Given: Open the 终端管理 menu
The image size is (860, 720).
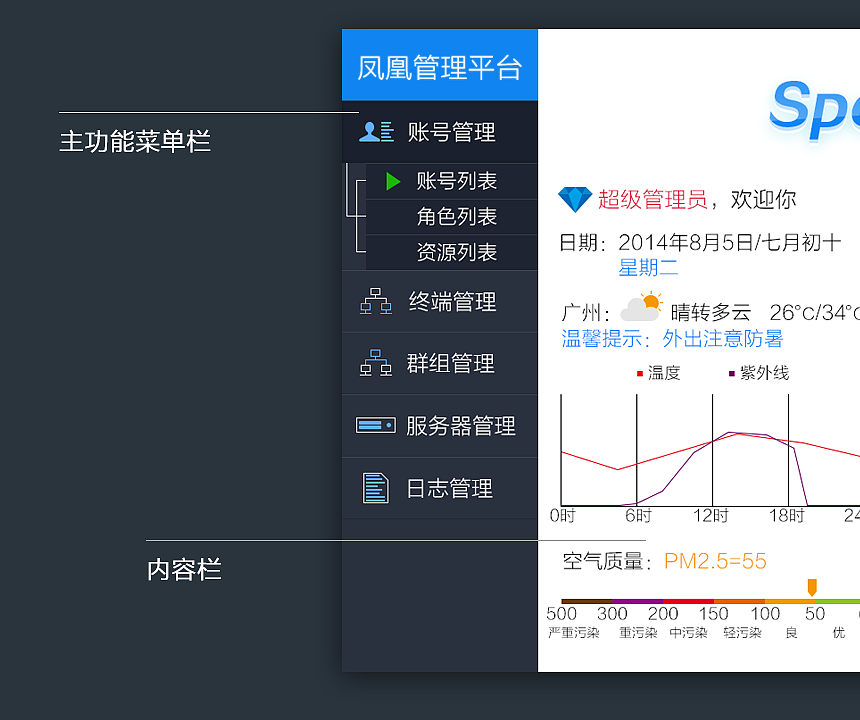Looking at the screenshot, I should click(439, 301).
